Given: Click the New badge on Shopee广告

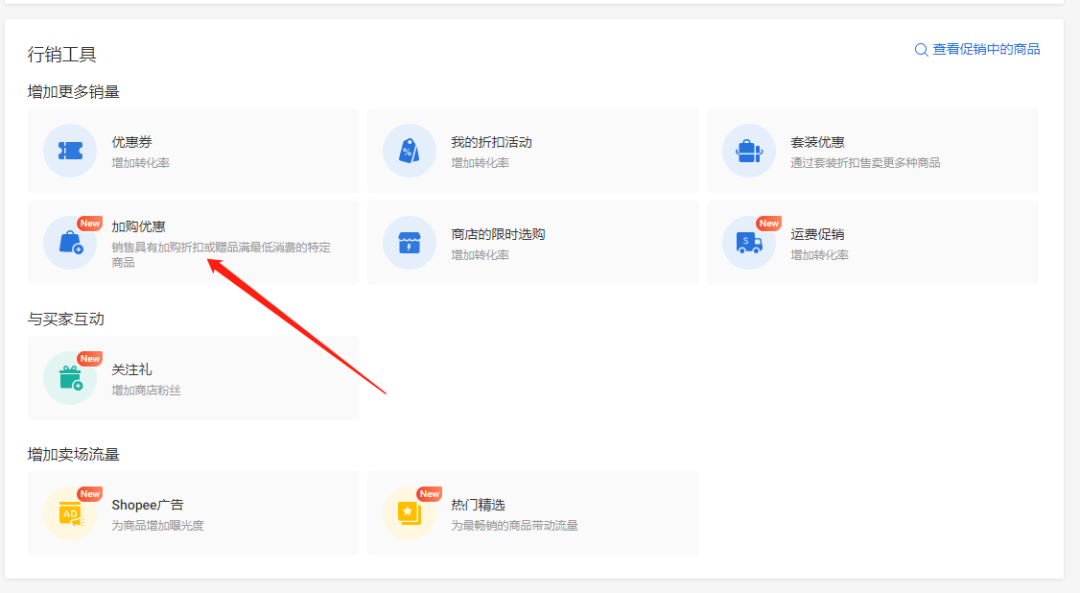Looking at the screenshot, I should [x=90, y=493].
